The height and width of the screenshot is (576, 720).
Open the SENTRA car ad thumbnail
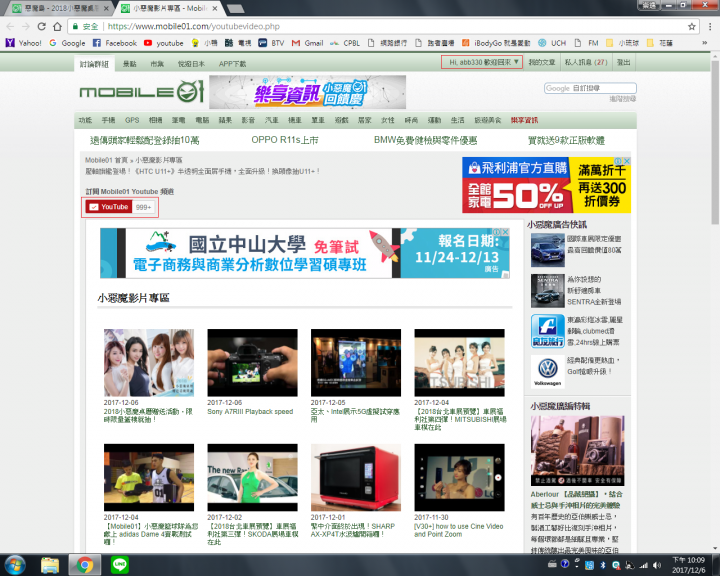547,291
